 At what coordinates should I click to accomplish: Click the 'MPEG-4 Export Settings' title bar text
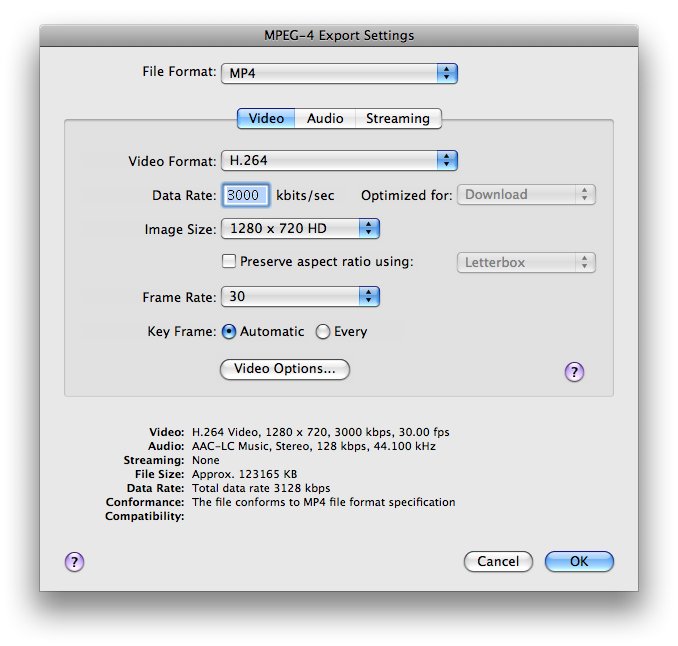click(339, 35)
